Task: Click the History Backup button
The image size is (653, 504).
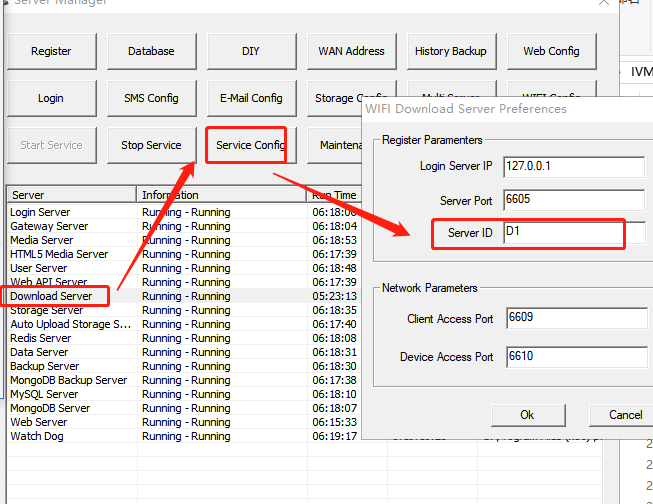Action: (x=451, y=51)
